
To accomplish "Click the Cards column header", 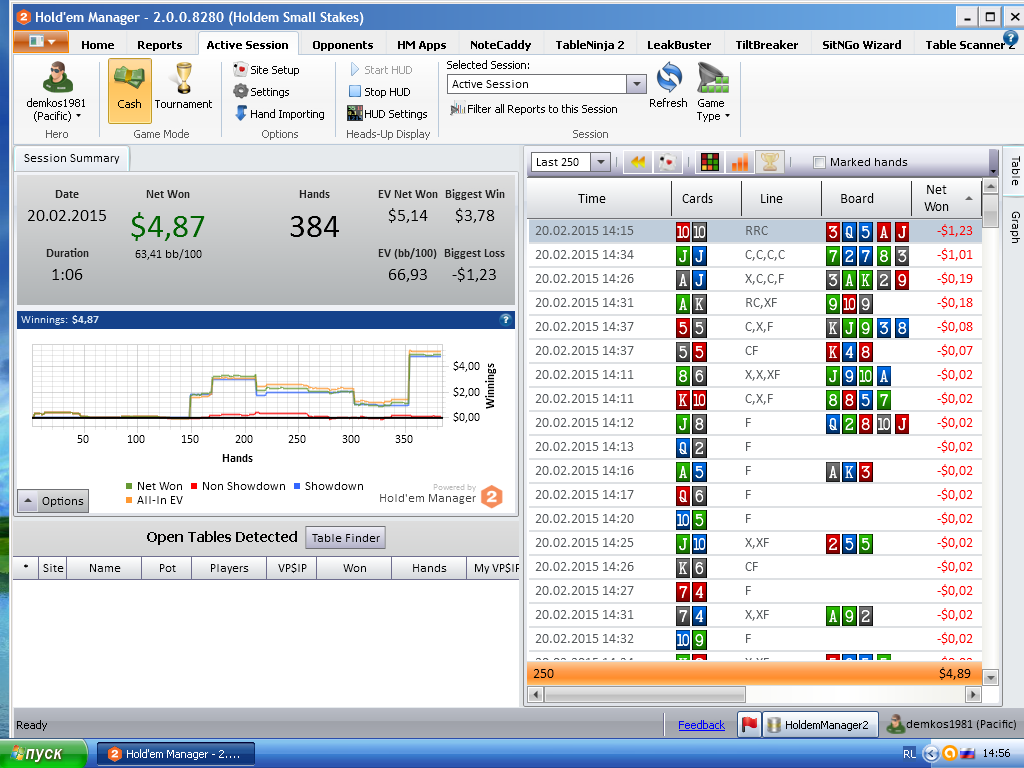I will pos(697,198).
